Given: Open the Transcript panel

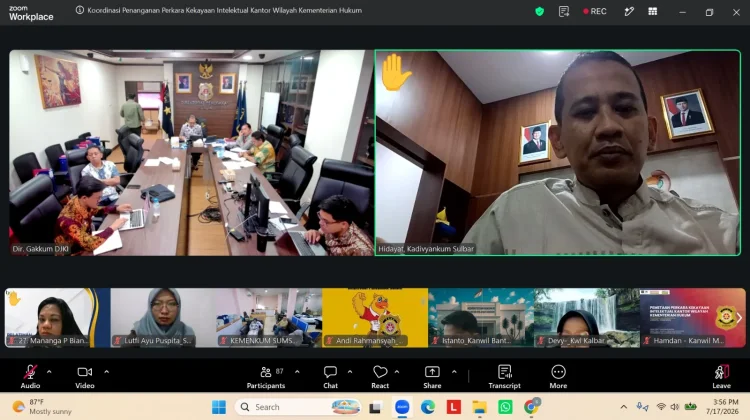Looking at the screenshot, I should [505, 376].
